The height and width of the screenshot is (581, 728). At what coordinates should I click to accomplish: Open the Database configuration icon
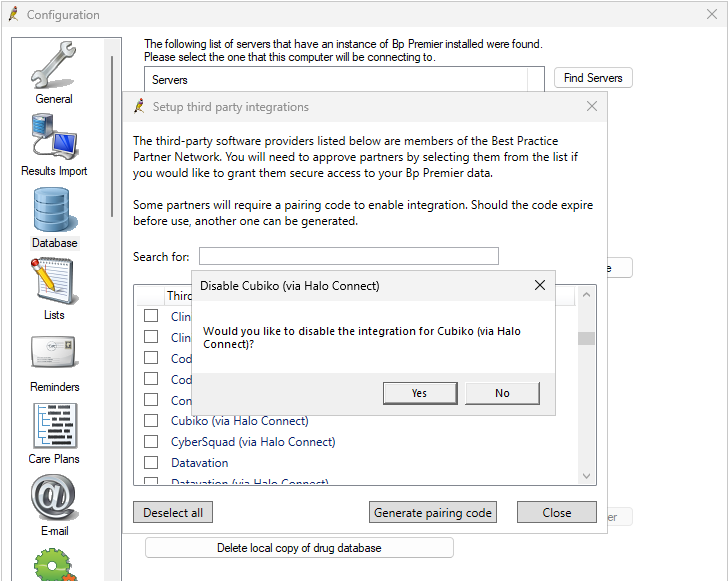click(54, 210)
